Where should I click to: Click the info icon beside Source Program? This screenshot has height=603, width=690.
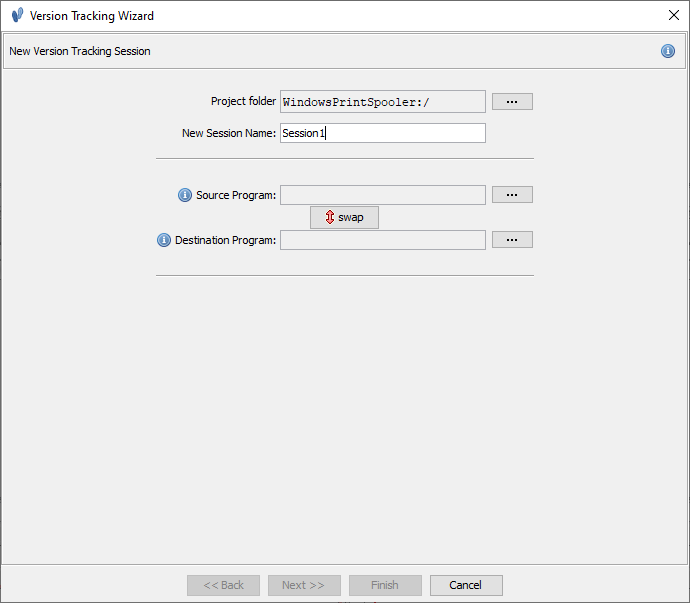click(x=185, y=195)
